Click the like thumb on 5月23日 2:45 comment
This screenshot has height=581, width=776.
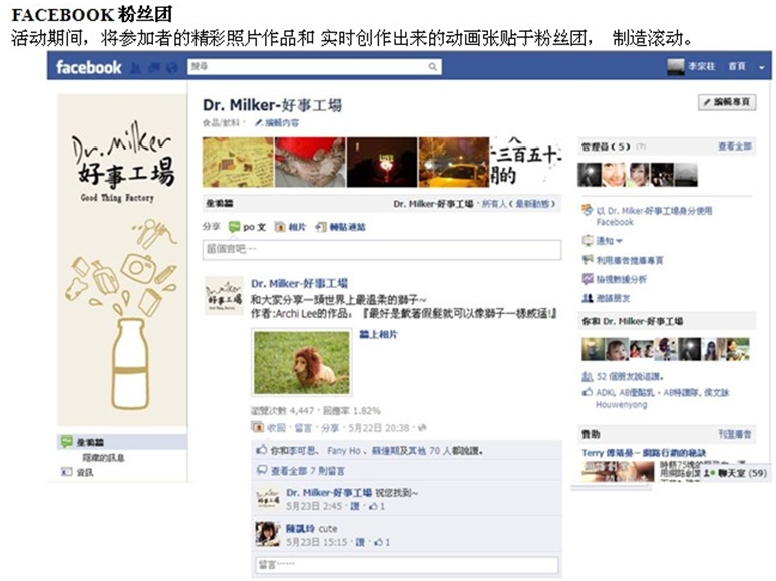374,506
